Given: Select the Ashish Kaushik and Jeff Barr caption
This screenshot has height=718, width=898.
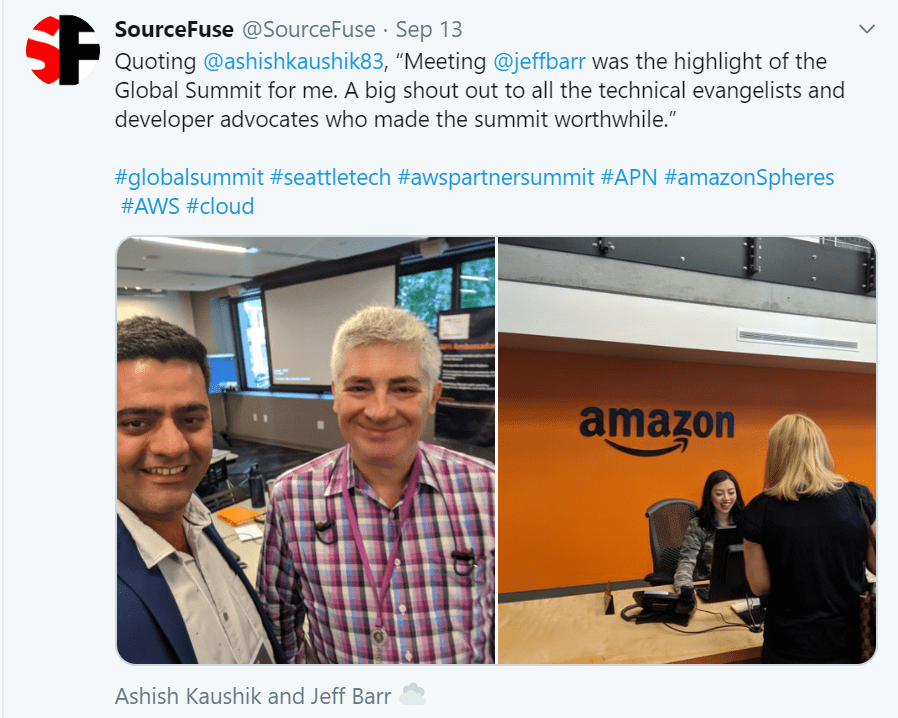Looking at the screenshot, I should pyautogui.click(x=253, y=696).
